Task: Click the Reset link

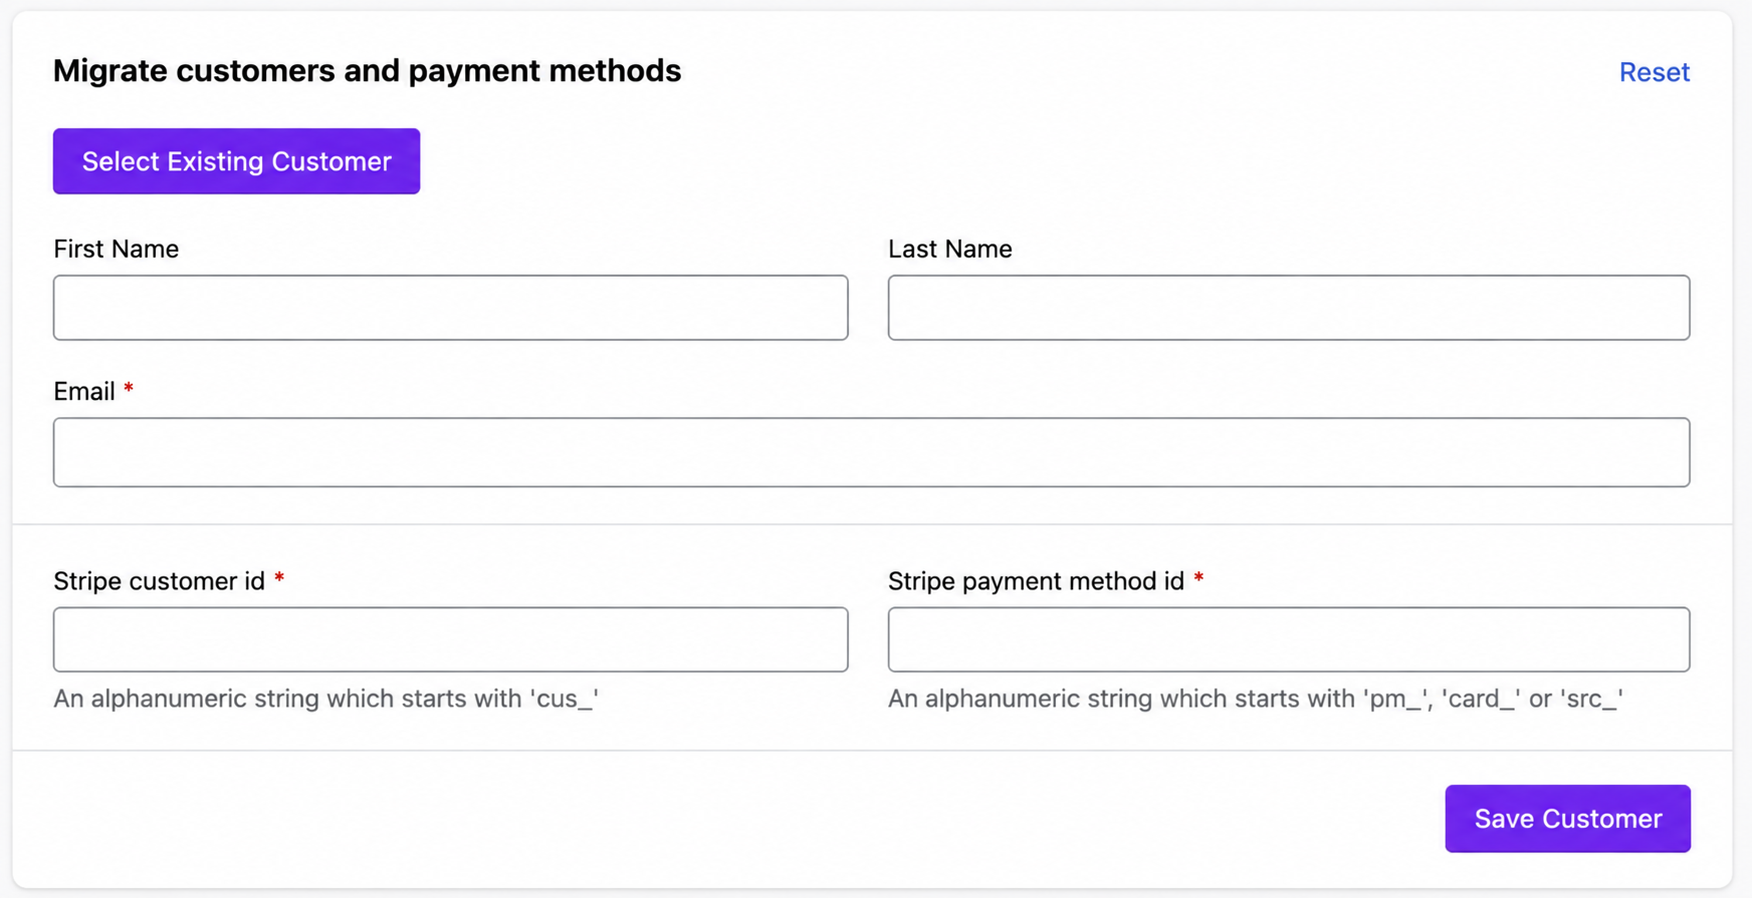Action: coord(1654,72)
